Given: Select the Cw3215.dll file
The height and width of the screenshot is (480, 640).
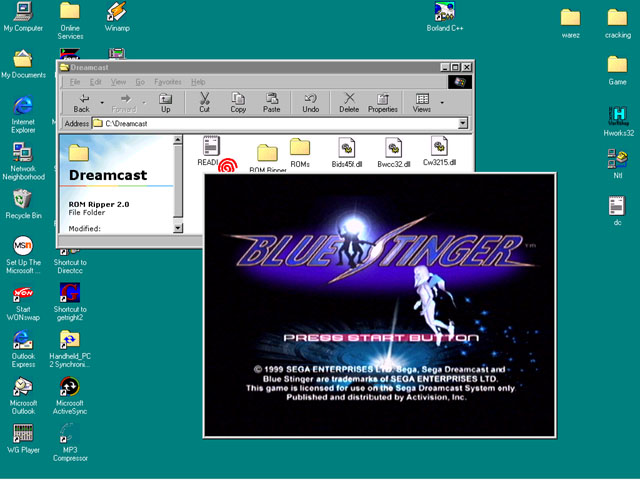Looking at the screenshot, I should tap(439, 151).
